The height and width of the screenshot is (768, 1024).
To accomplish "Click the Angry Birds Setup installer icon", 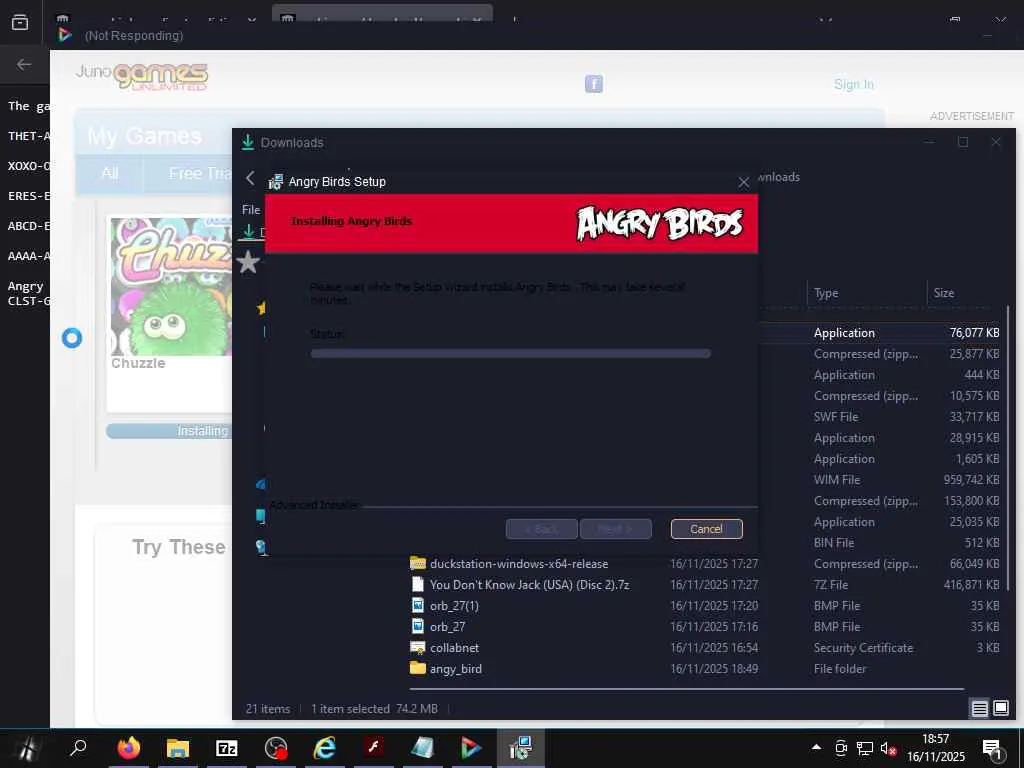I will tap(276, 182).
